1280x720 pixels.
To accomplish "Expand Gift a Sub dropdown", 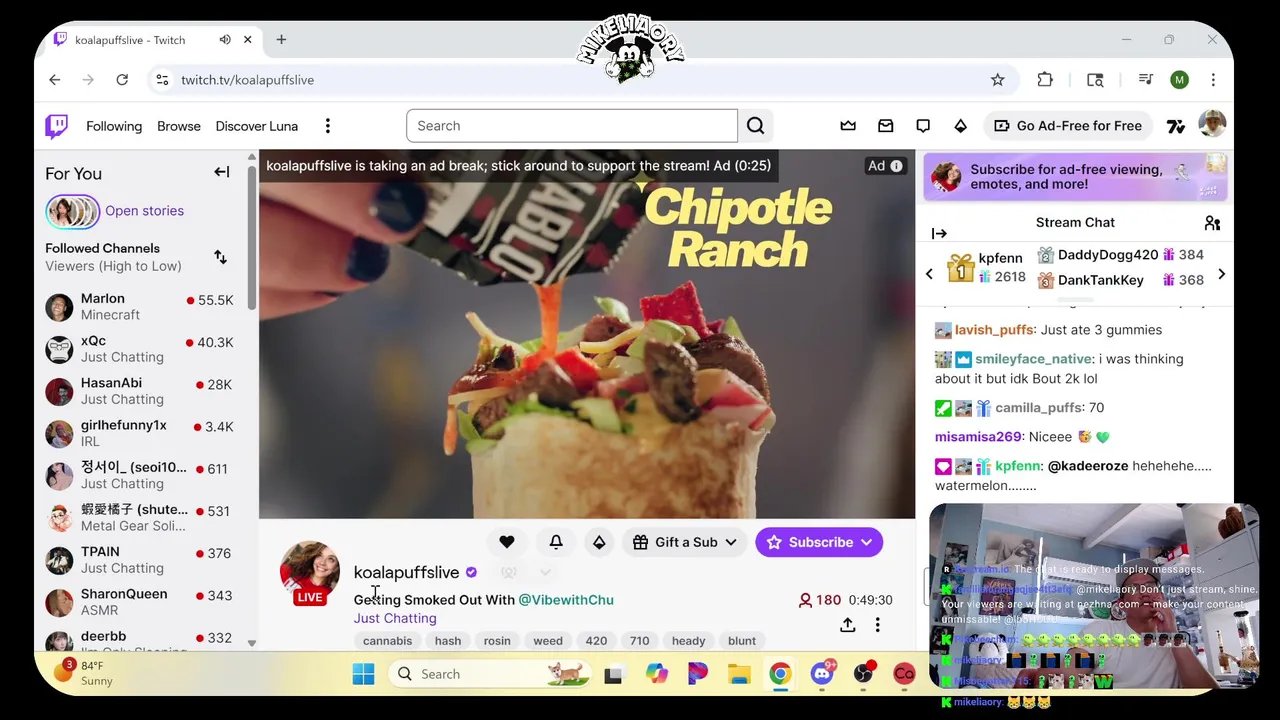I will [731, 542].
